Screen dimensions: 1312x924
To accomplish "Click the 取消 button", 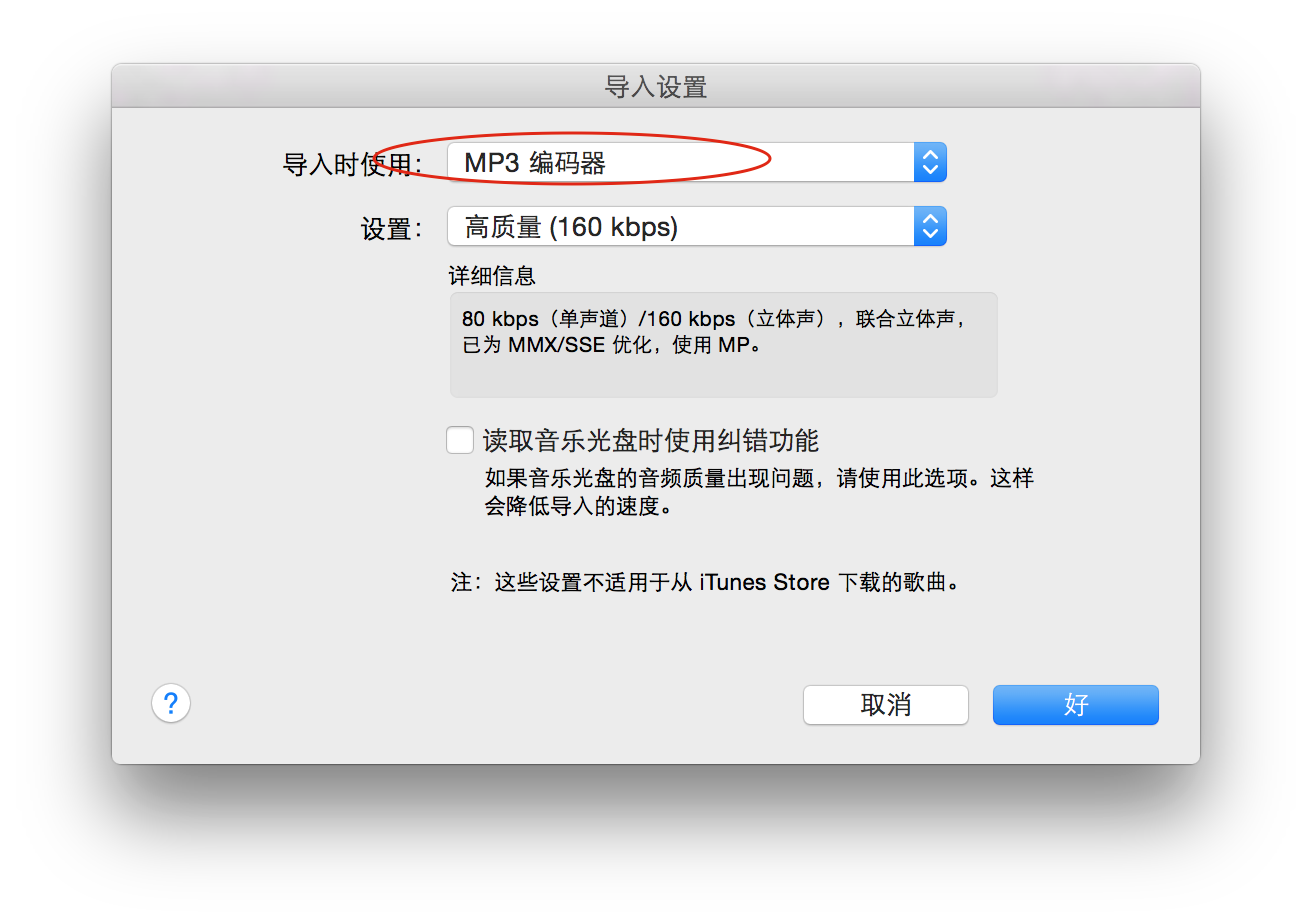I will click(886, 705).
